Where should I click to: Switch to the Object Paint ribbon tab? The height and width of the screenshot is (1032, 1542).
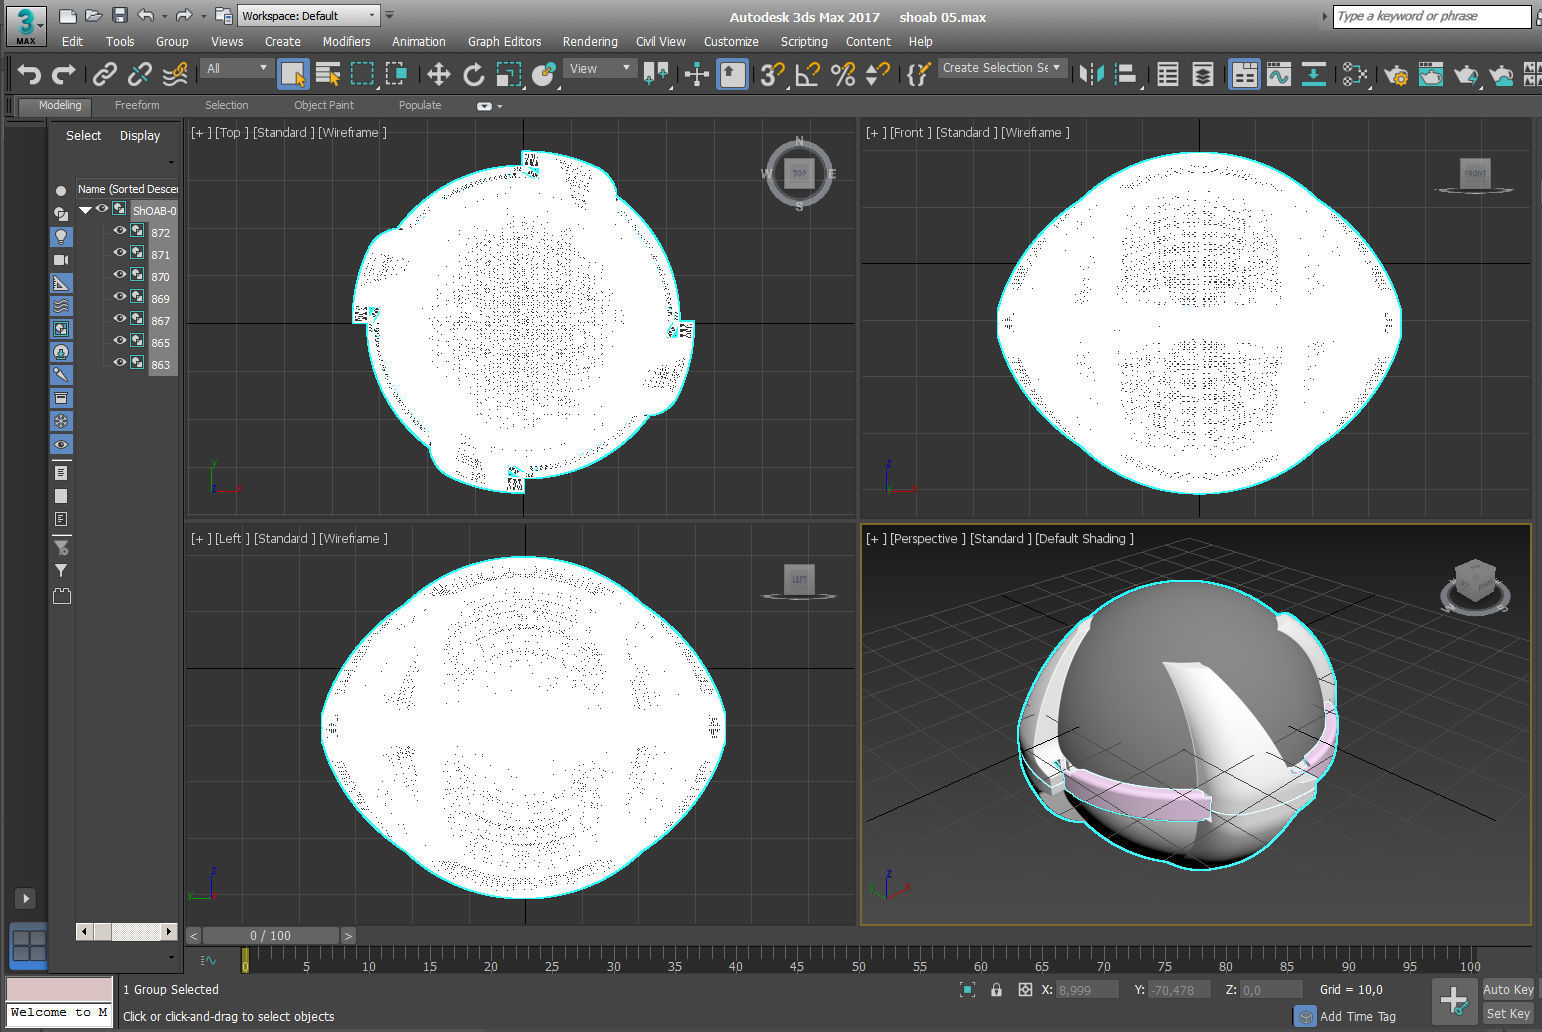click(x=323, y=105)
